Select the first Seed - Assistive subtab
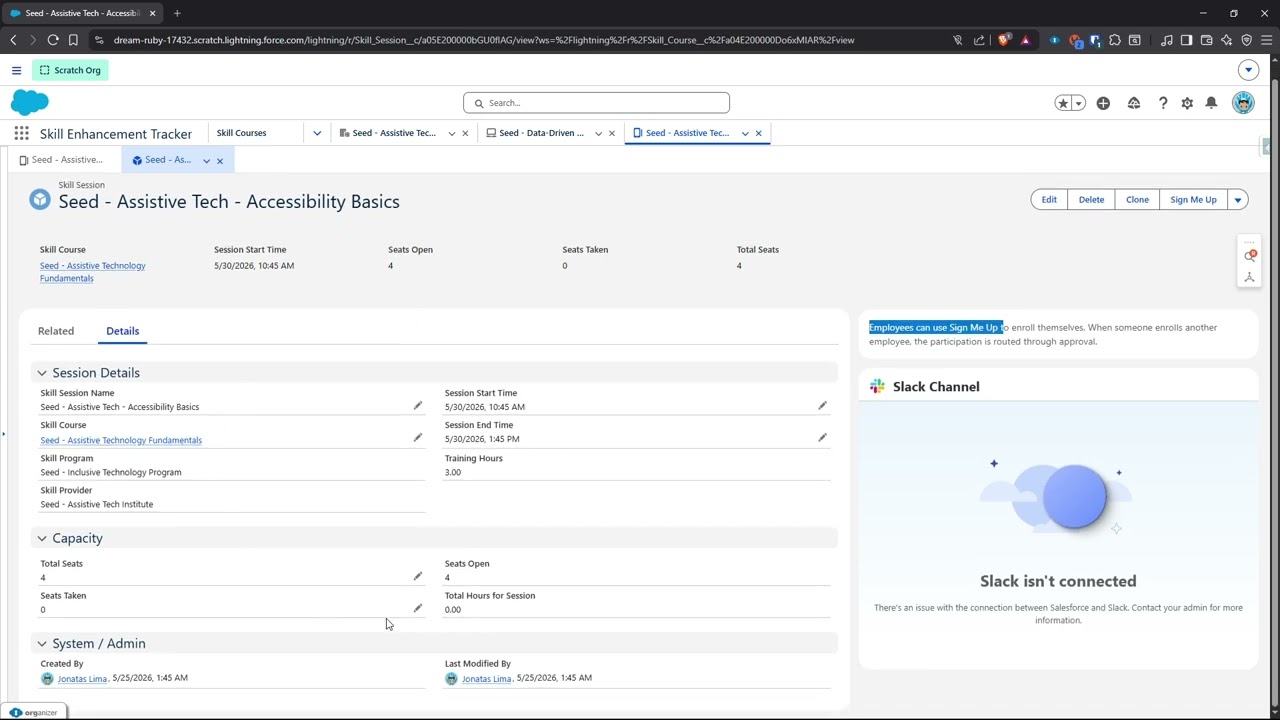 61,160
